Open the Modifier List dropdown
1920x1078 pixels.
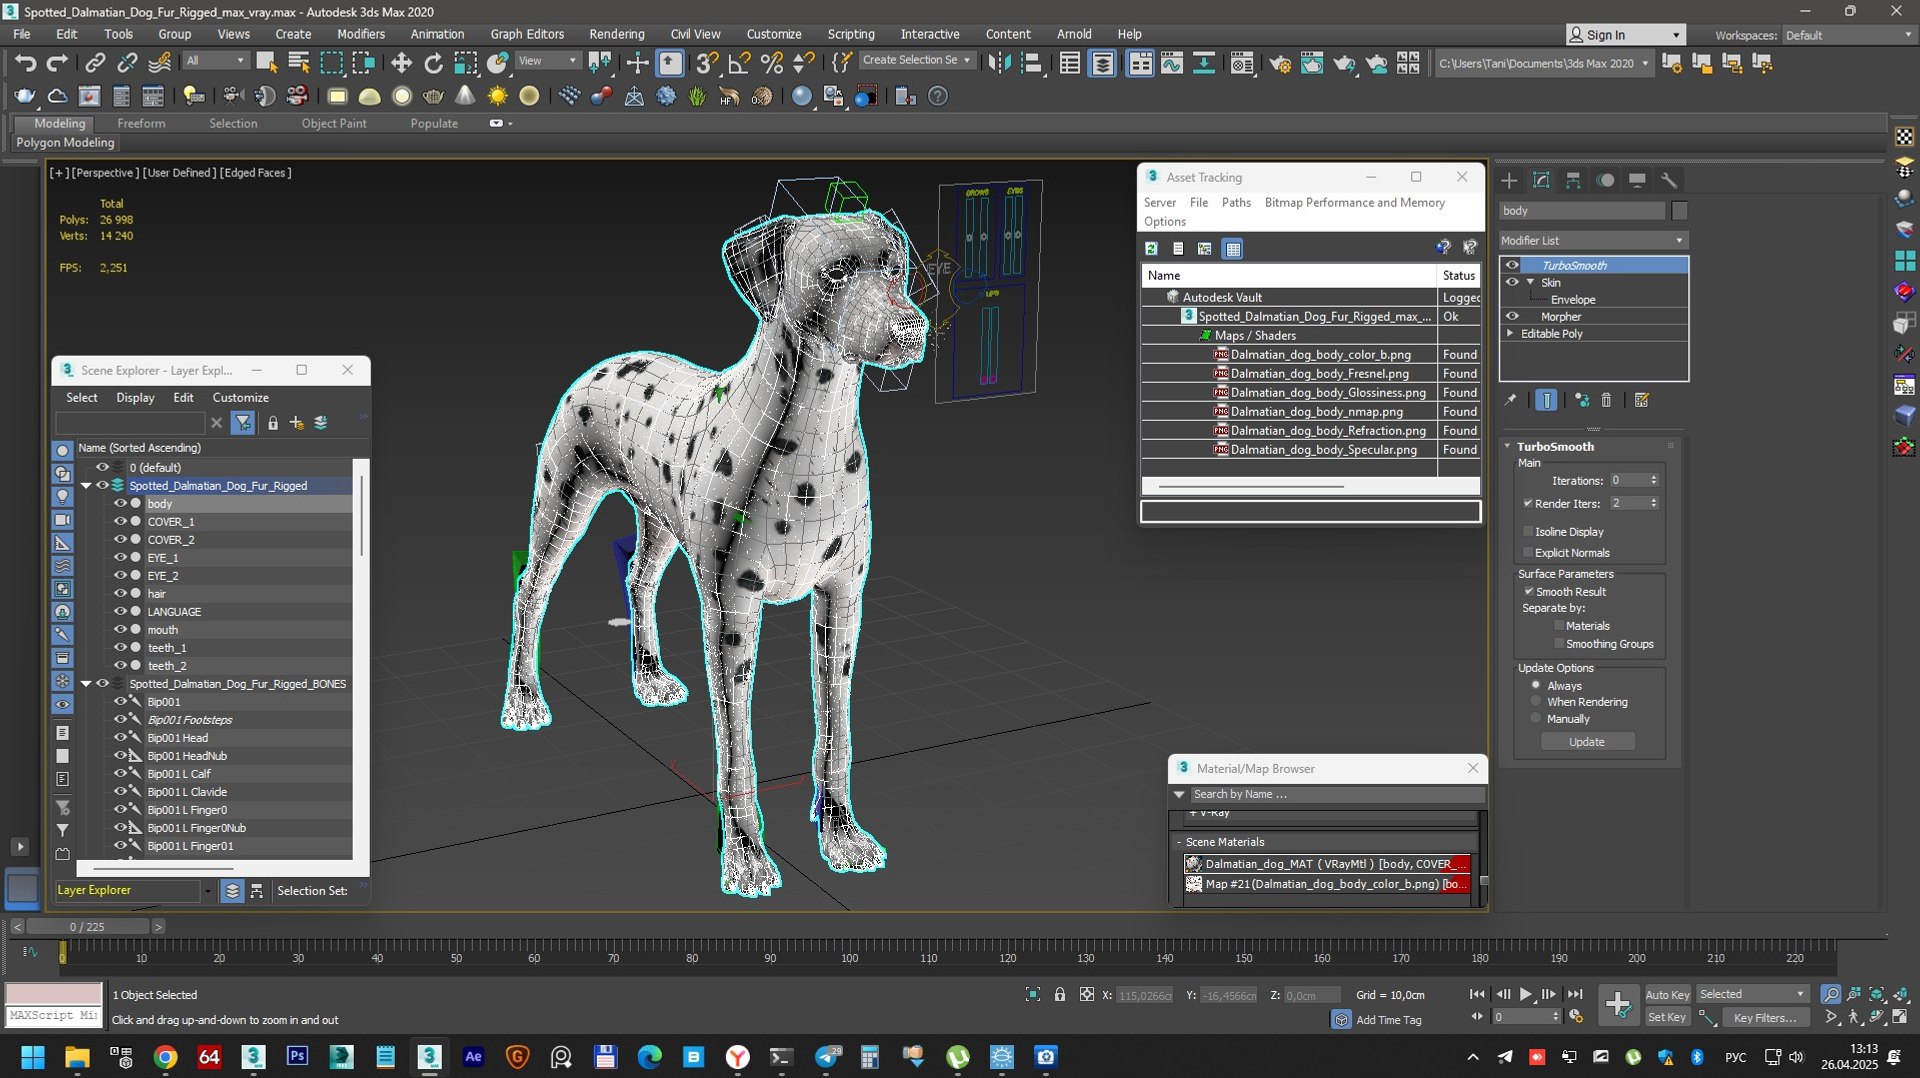tap(1593, 240)
